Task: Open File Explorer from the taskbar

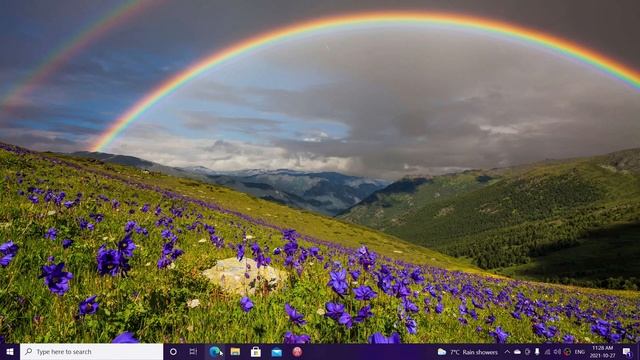Action: [x=235, y=351]
